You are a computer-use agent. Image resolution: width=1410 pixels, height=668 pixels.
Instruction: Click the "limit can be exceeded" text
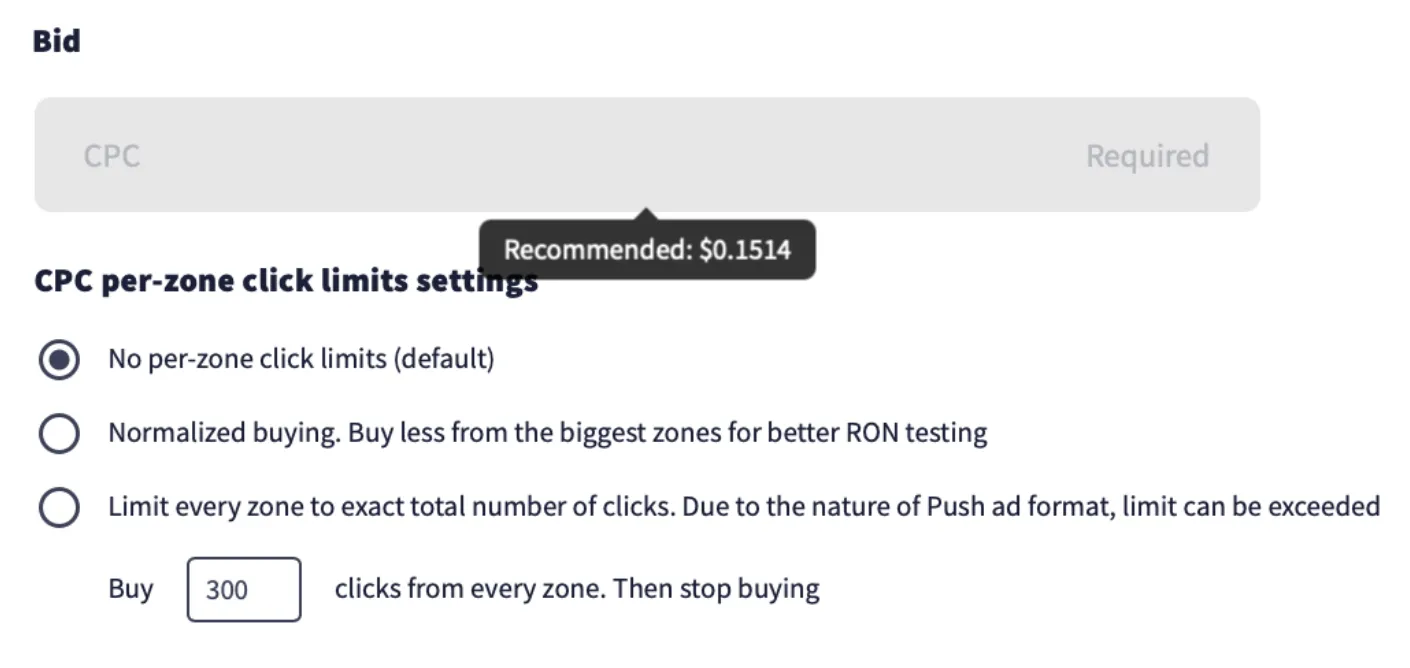click(x=1251, y=507)
